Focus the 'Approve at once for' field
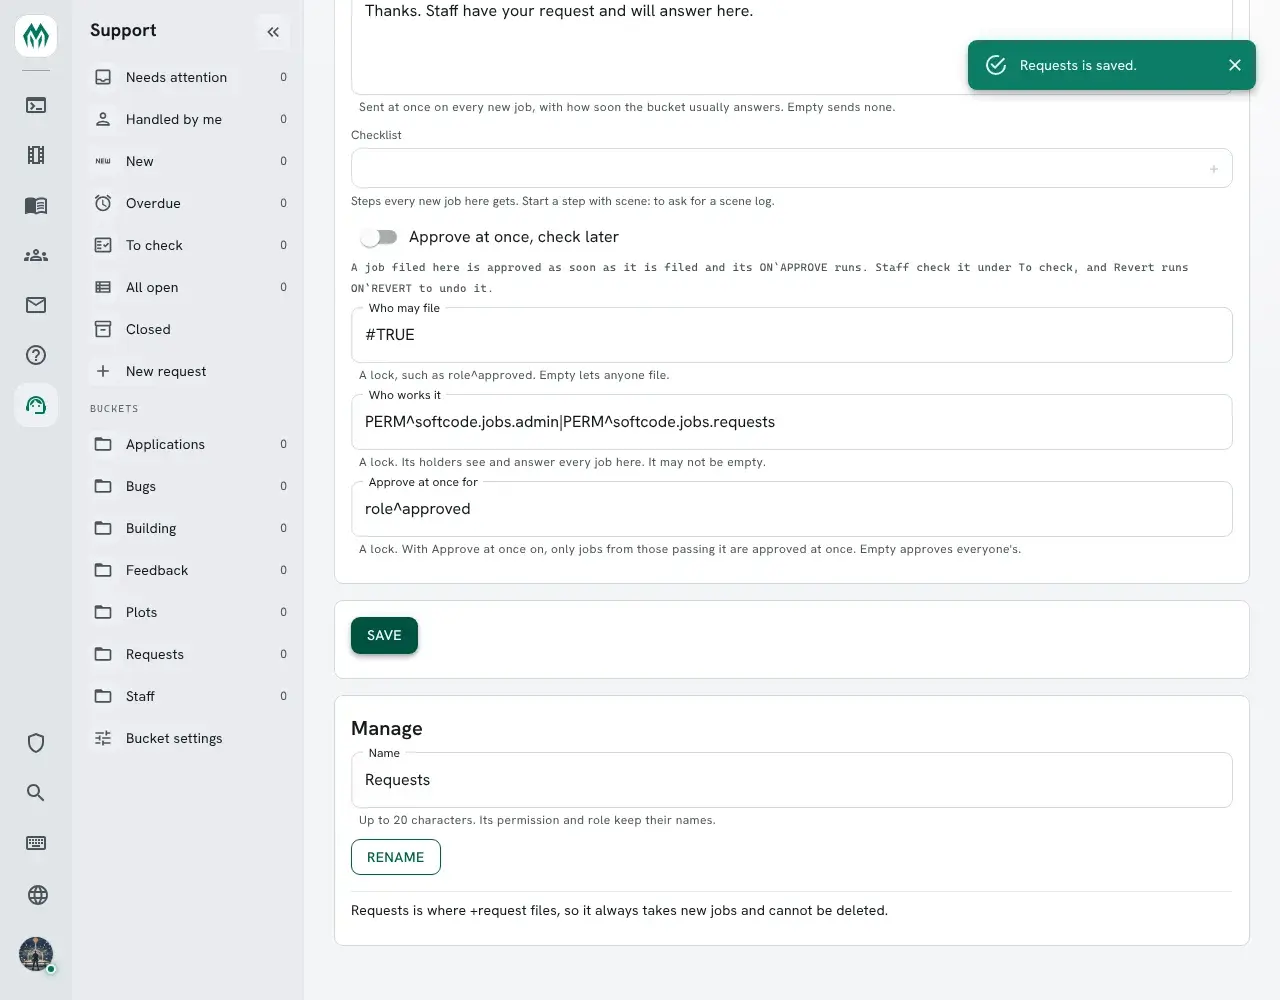1280x1000 pixels. click(792, 509)
